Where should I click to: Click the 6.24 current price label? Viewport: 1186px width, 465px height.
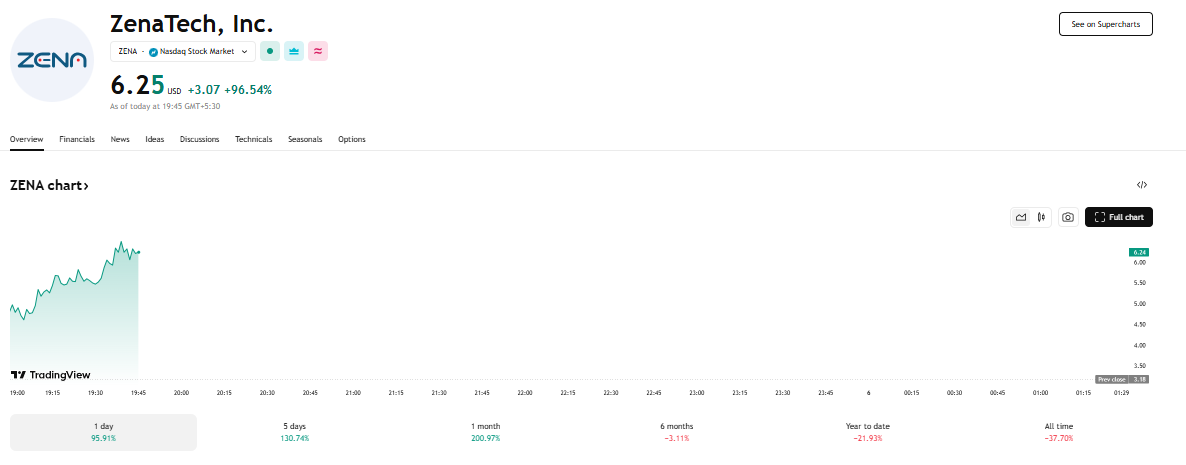(1139, 252)
